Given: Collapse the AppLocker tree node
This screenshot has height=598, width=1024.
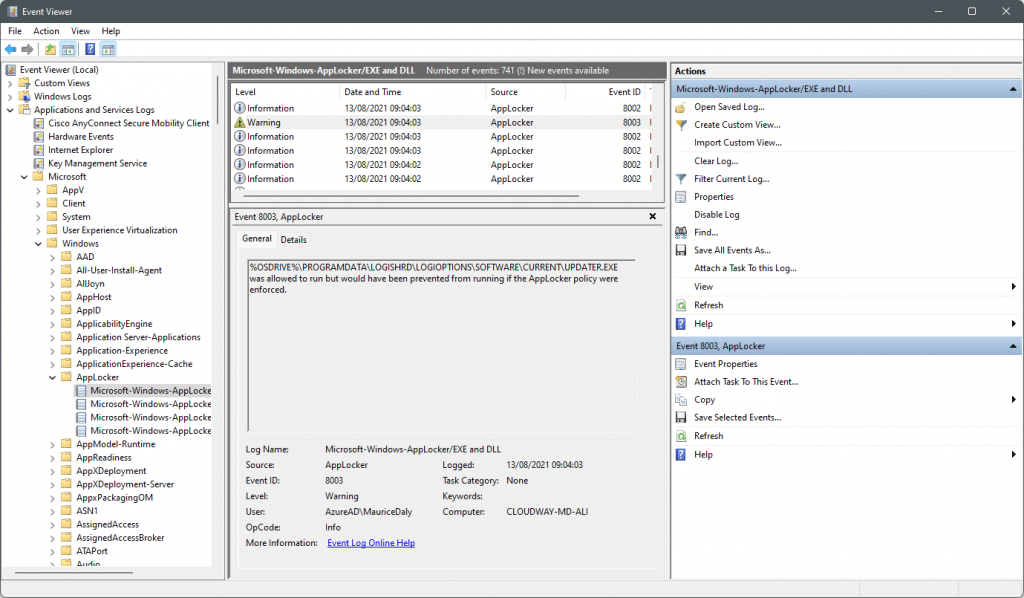Looking at the screenshot, I should [52, 377].
